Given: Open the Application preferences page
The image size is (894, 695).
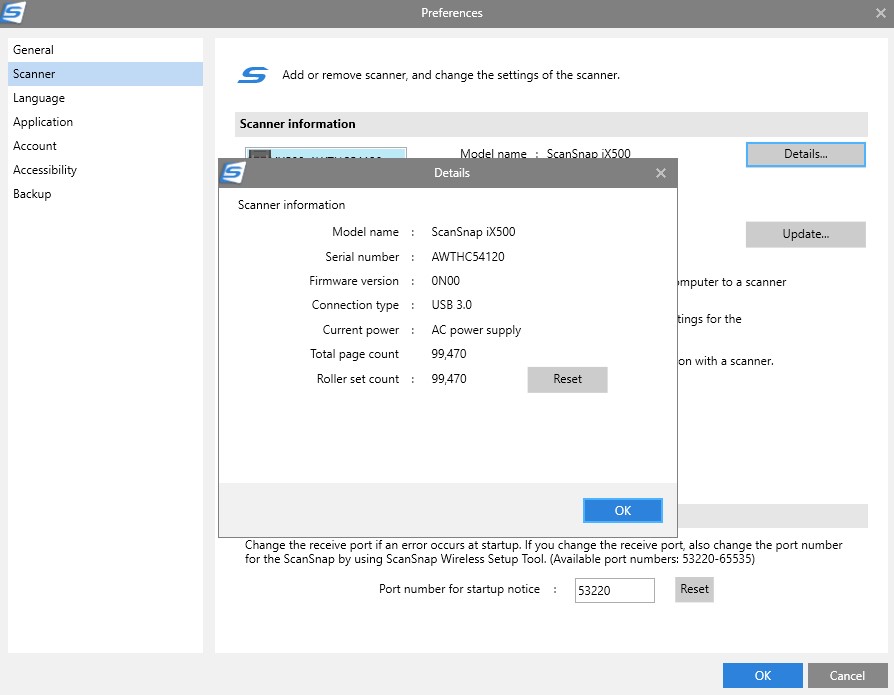Looking at the screenshot, I should coord(43,122).
